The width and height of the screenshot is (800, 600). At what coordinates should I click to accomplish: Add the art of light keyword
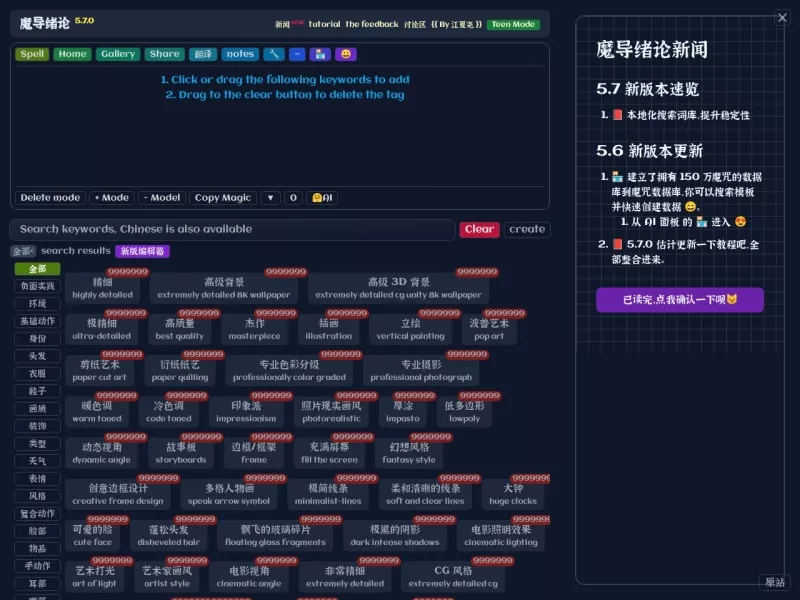[x=94, y=578]
